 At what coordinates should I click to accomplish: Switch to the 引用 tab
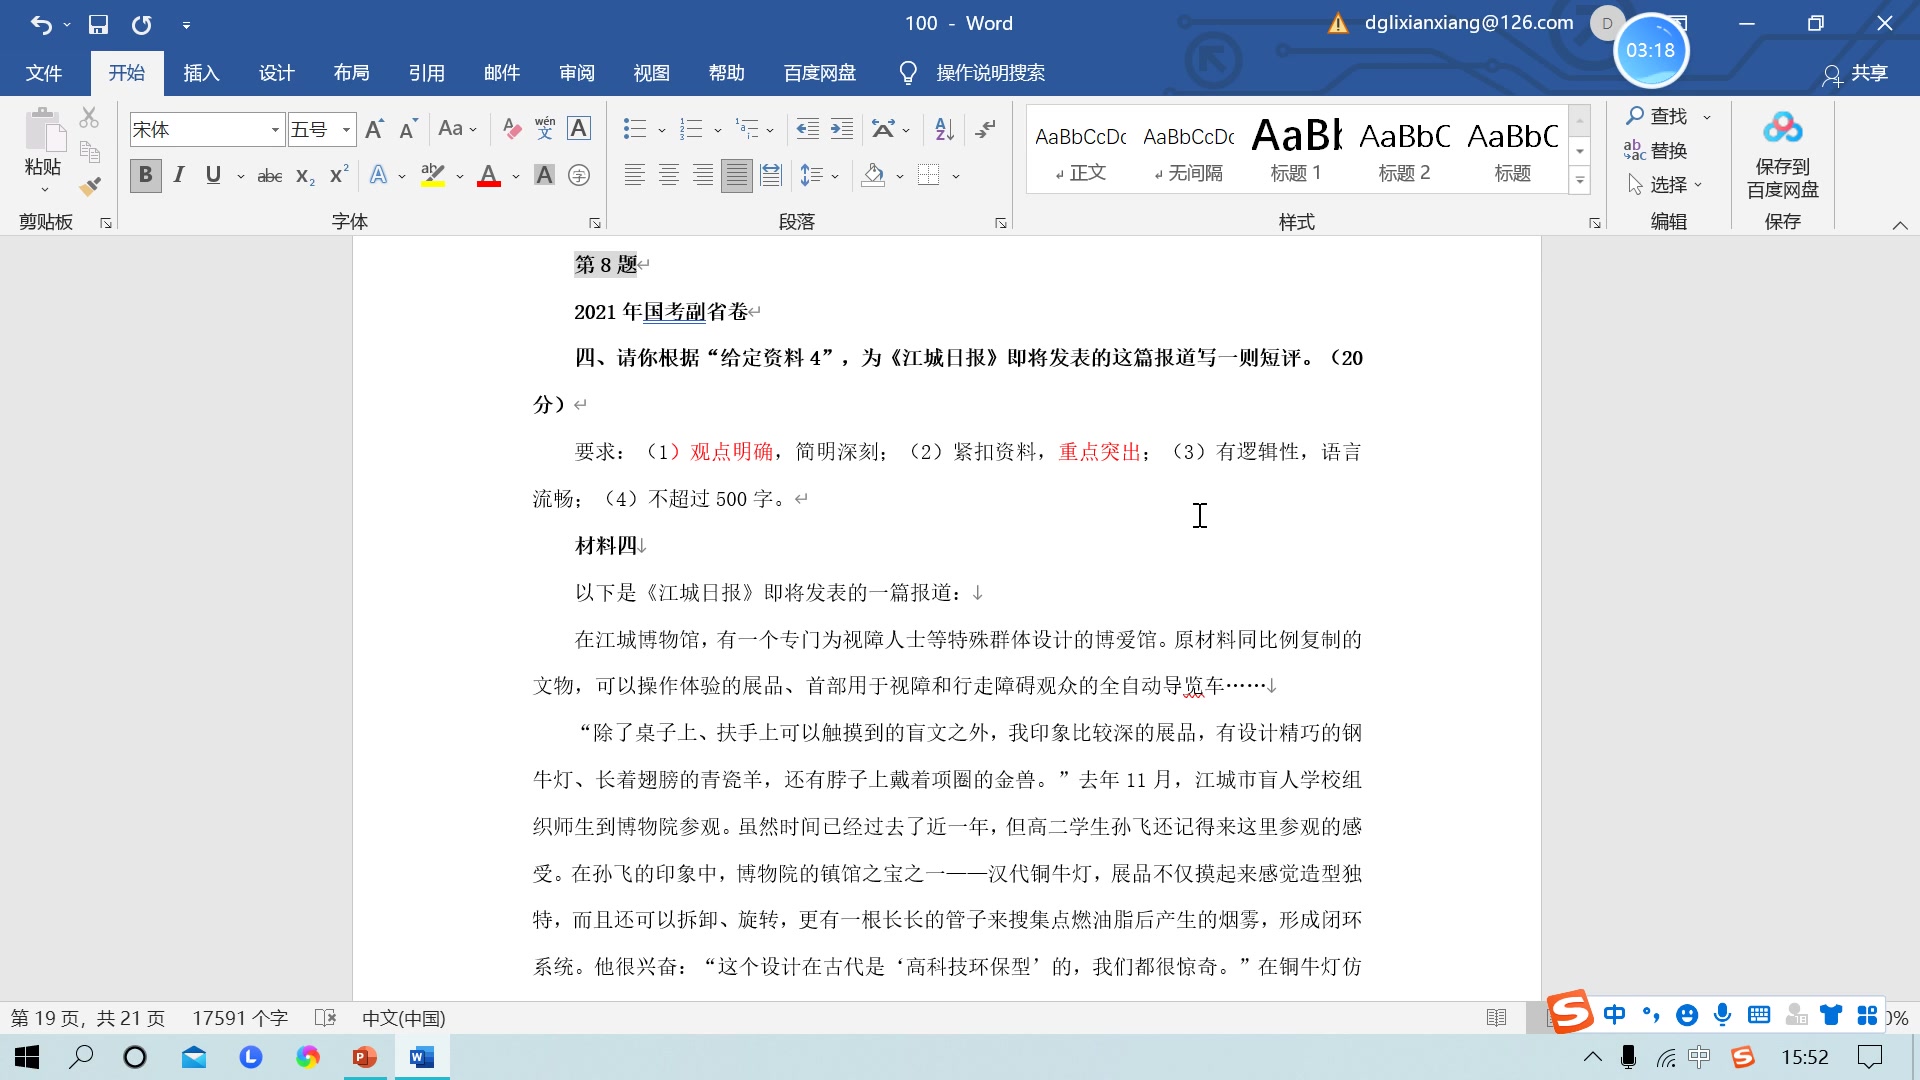pos(426,73)
